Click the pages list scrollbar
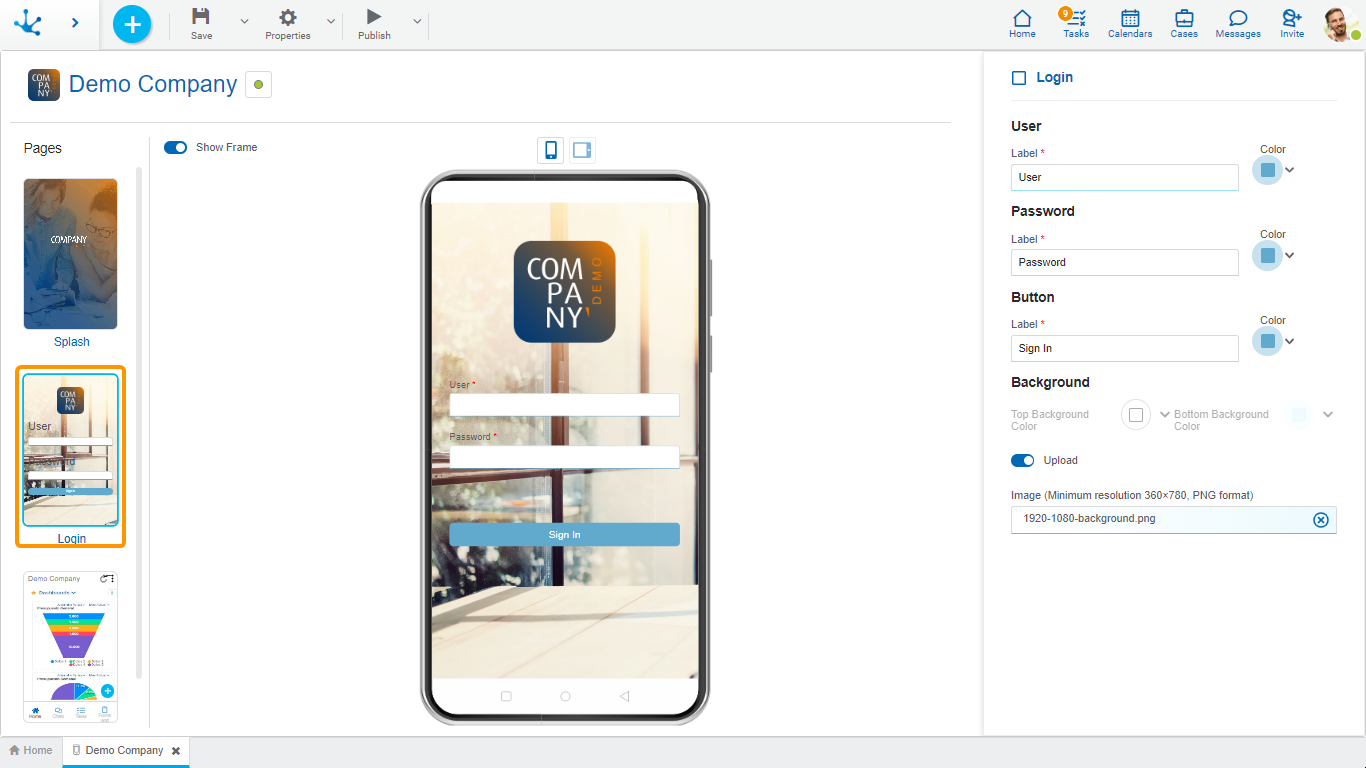Image resolution: width=1366 pixels, height=768 pixels. pyautogui.click(x=139, y=422)
